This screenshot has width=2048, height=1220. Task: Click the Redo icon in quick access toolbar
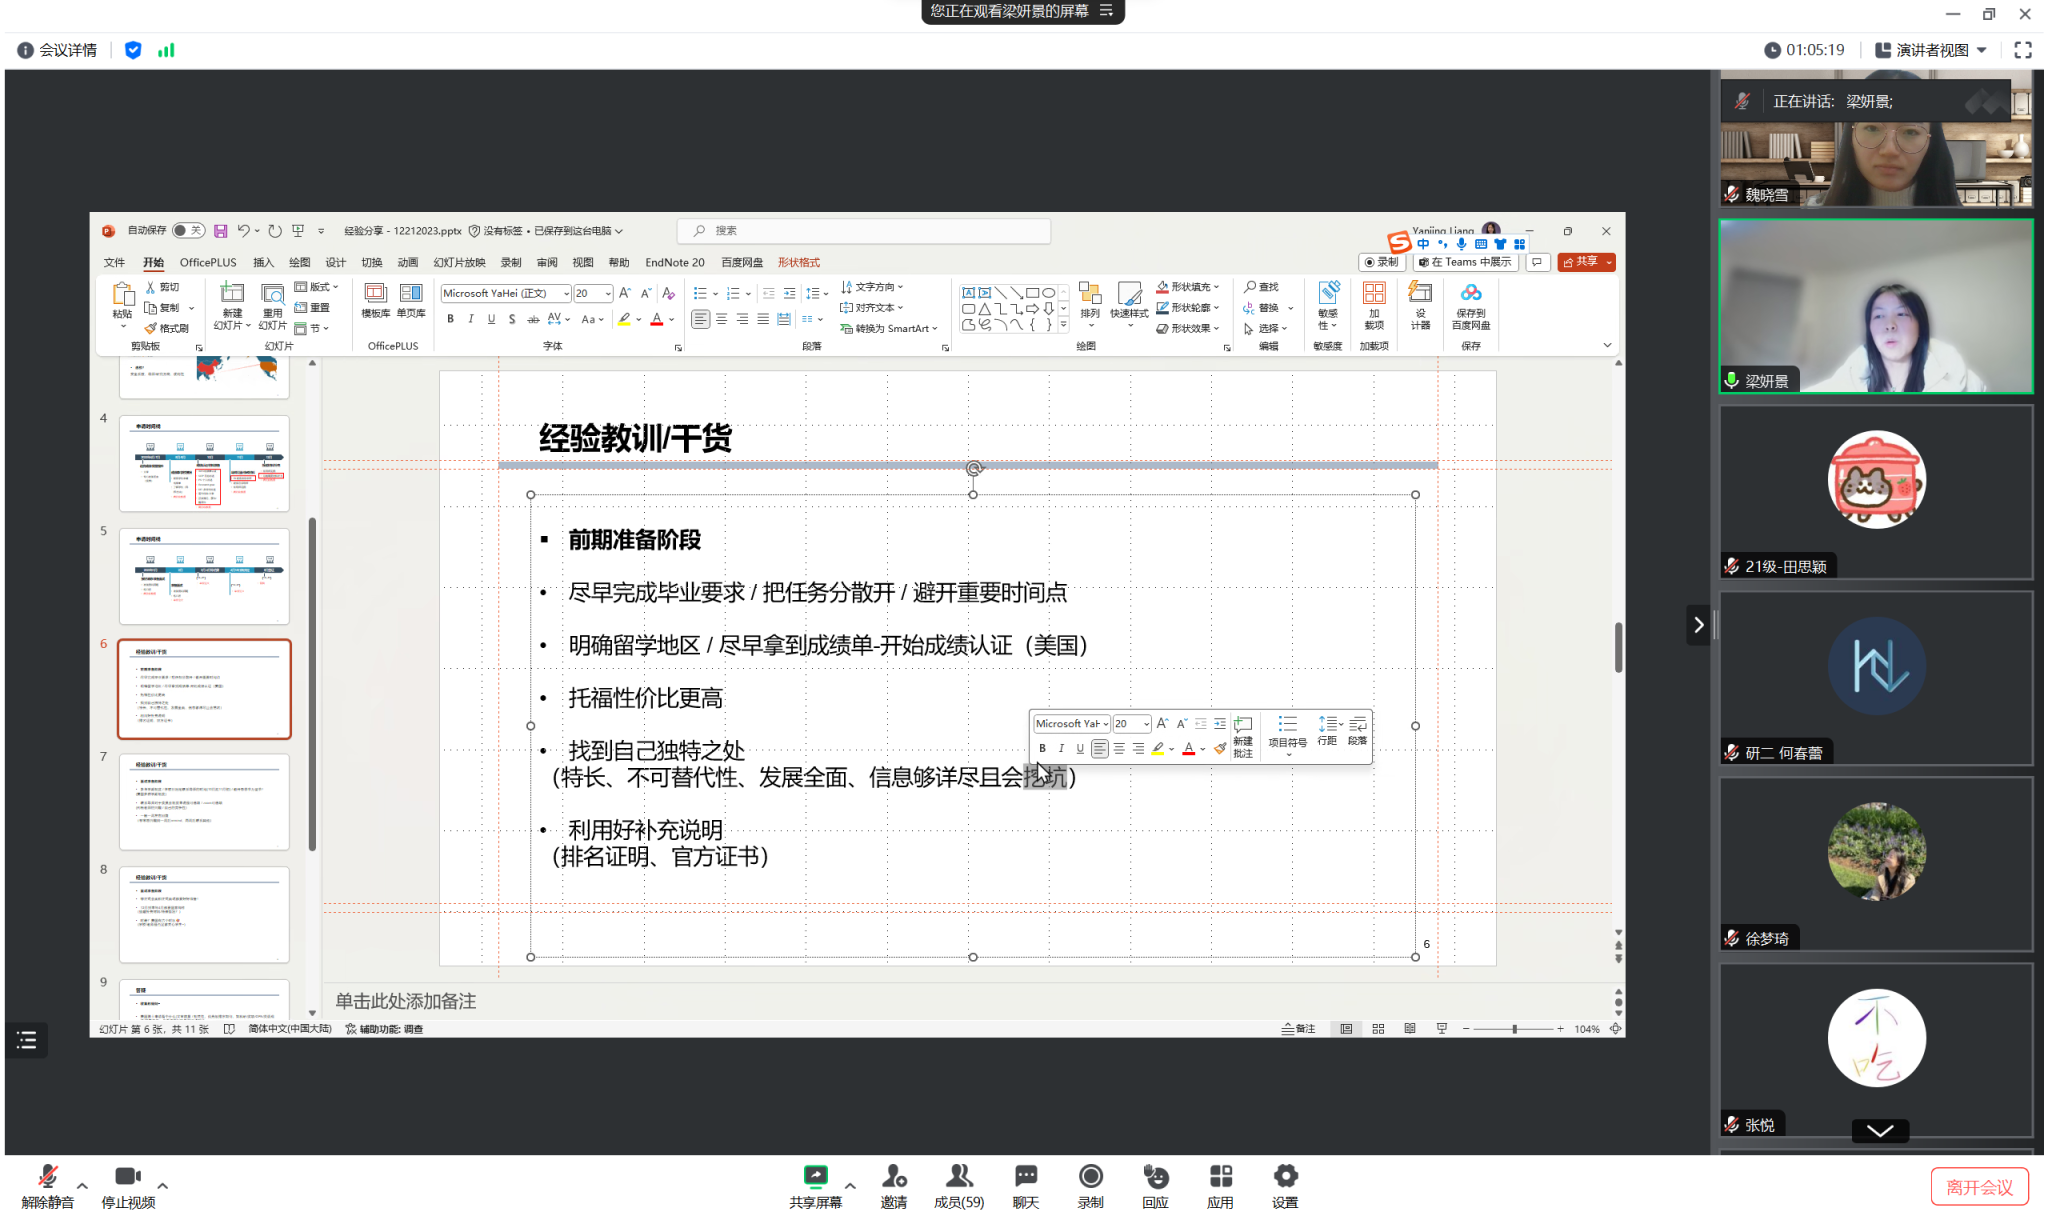tap(275, 231)
